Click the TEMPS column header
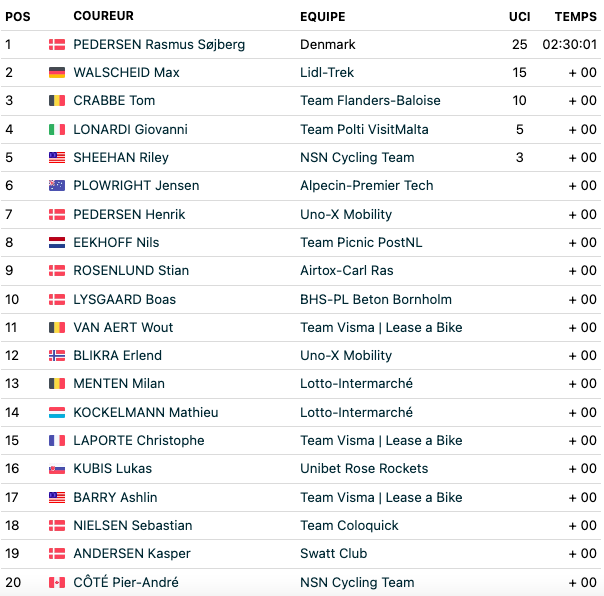The image size is (604, 596). coord(575,17)
